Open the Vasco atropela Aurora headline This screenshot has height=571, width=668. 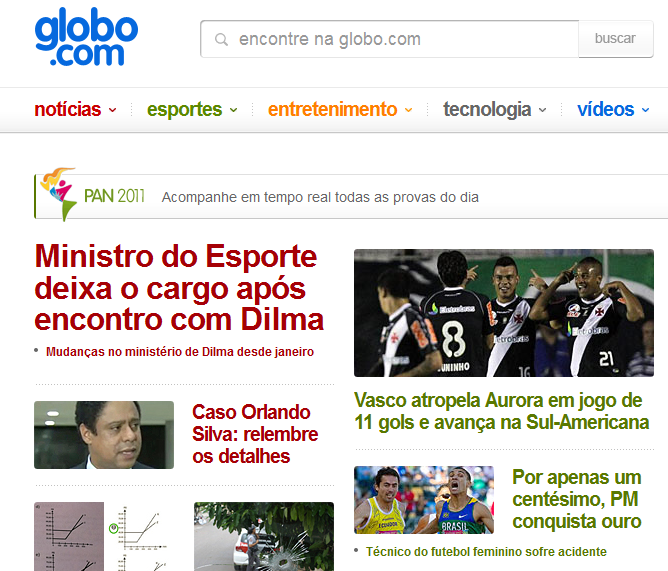coord(501,412)
